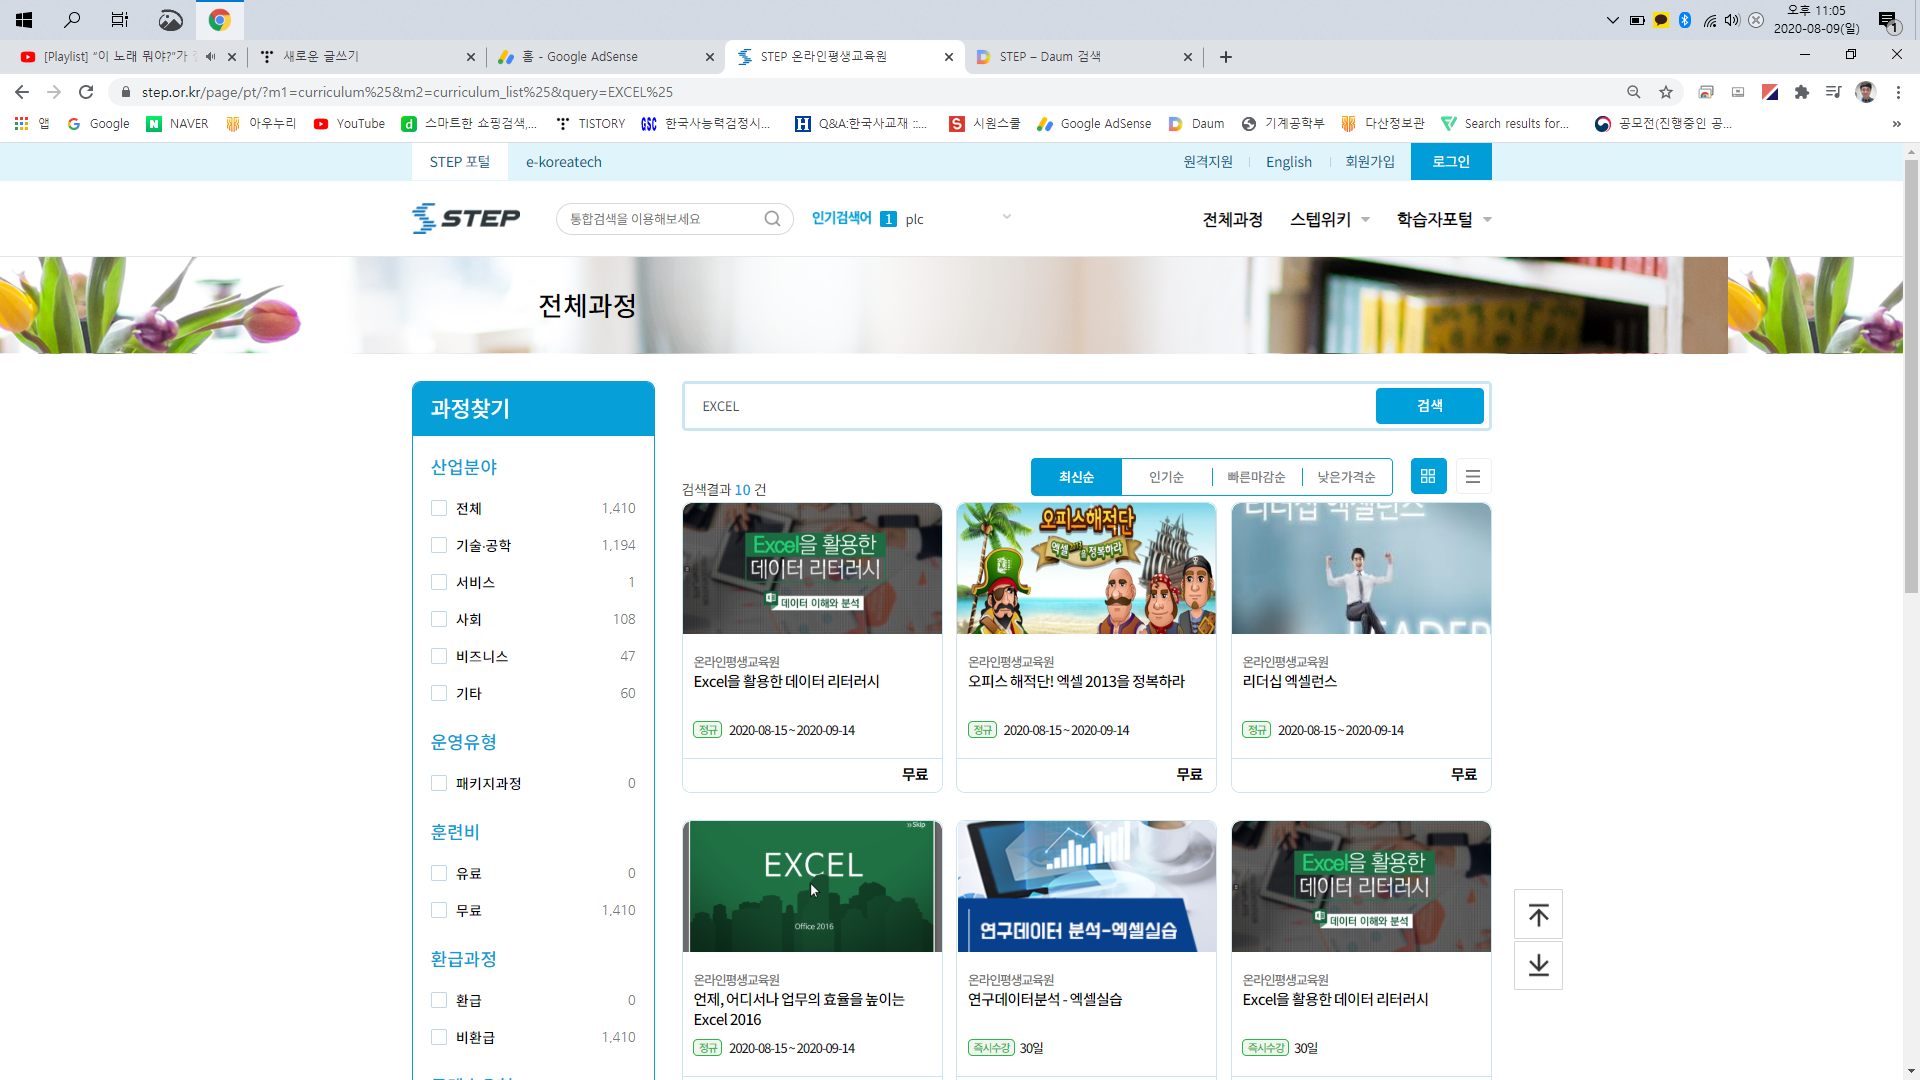Image resolution: width=1920 pixels, height=1080 pixels.
Task: Switch to grid view layout icon
Action: (1428, 477)
